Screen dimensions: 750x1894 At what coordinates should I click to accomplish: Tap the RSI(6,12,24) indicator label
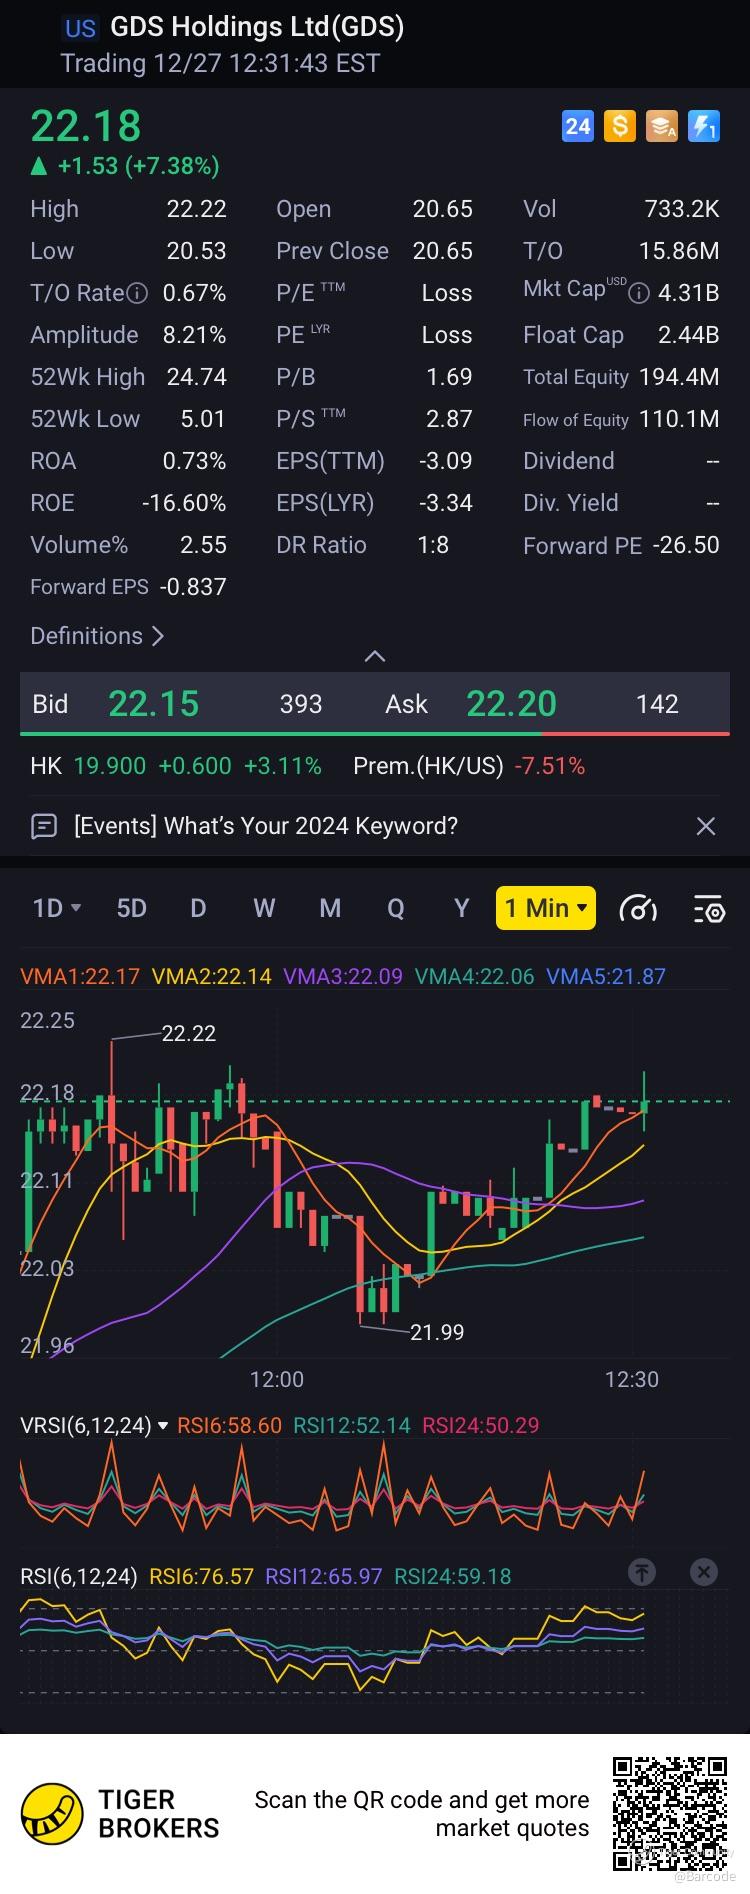click(78, 1576)
